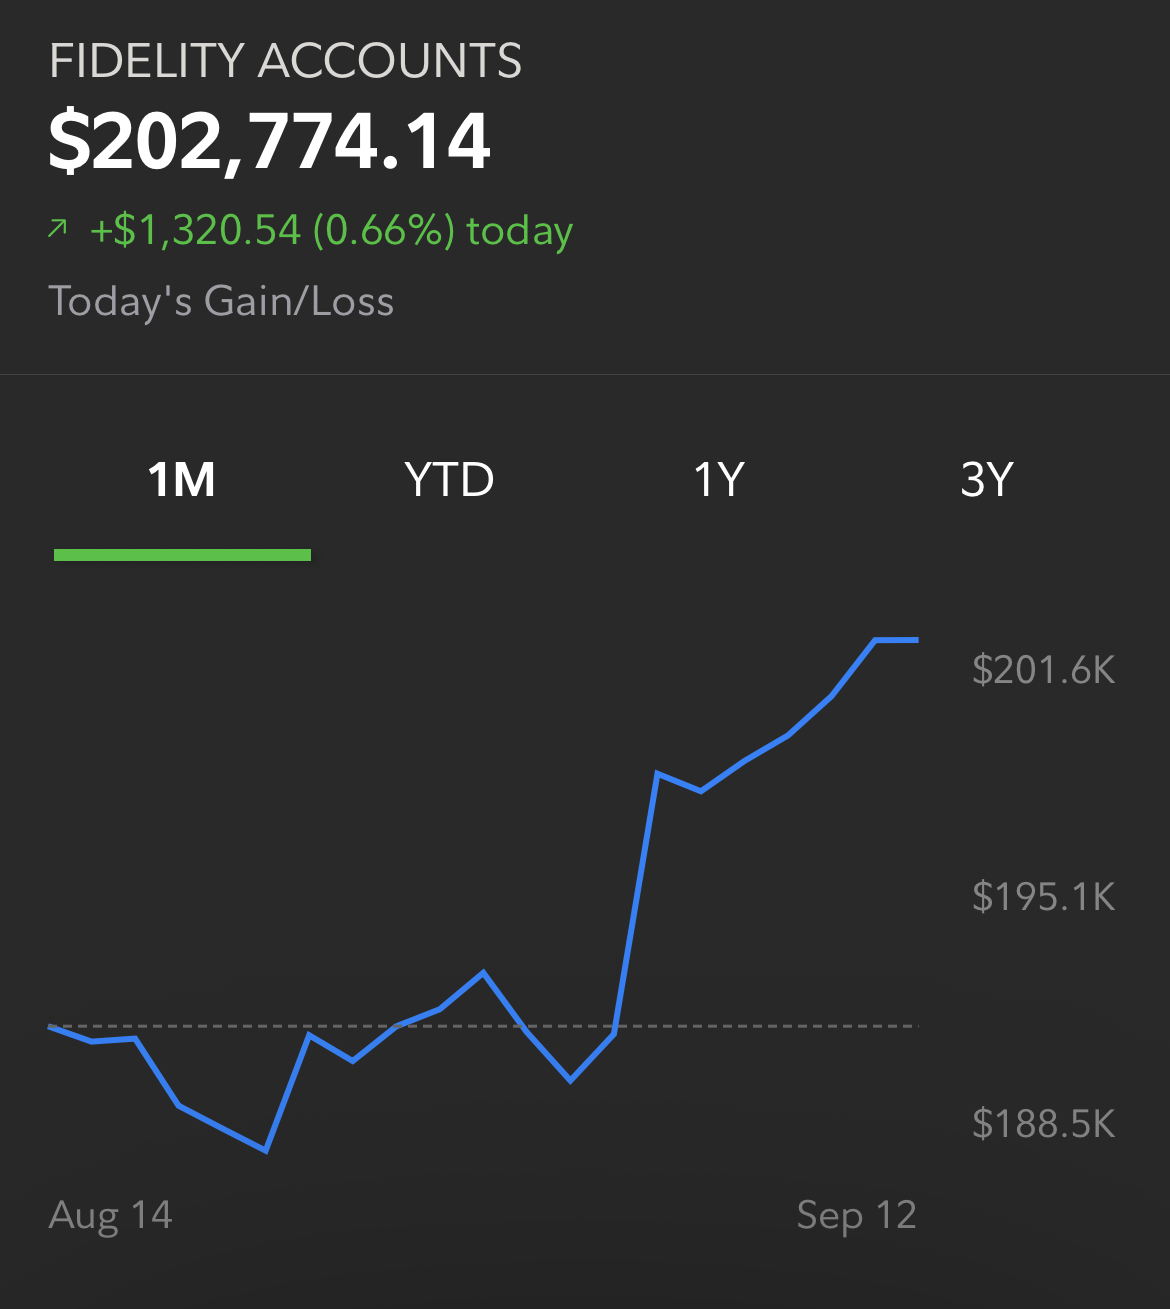The image size is (1170, 1309).
Task: Select the 1M time range tab
Action: click(x=182, y=480)
